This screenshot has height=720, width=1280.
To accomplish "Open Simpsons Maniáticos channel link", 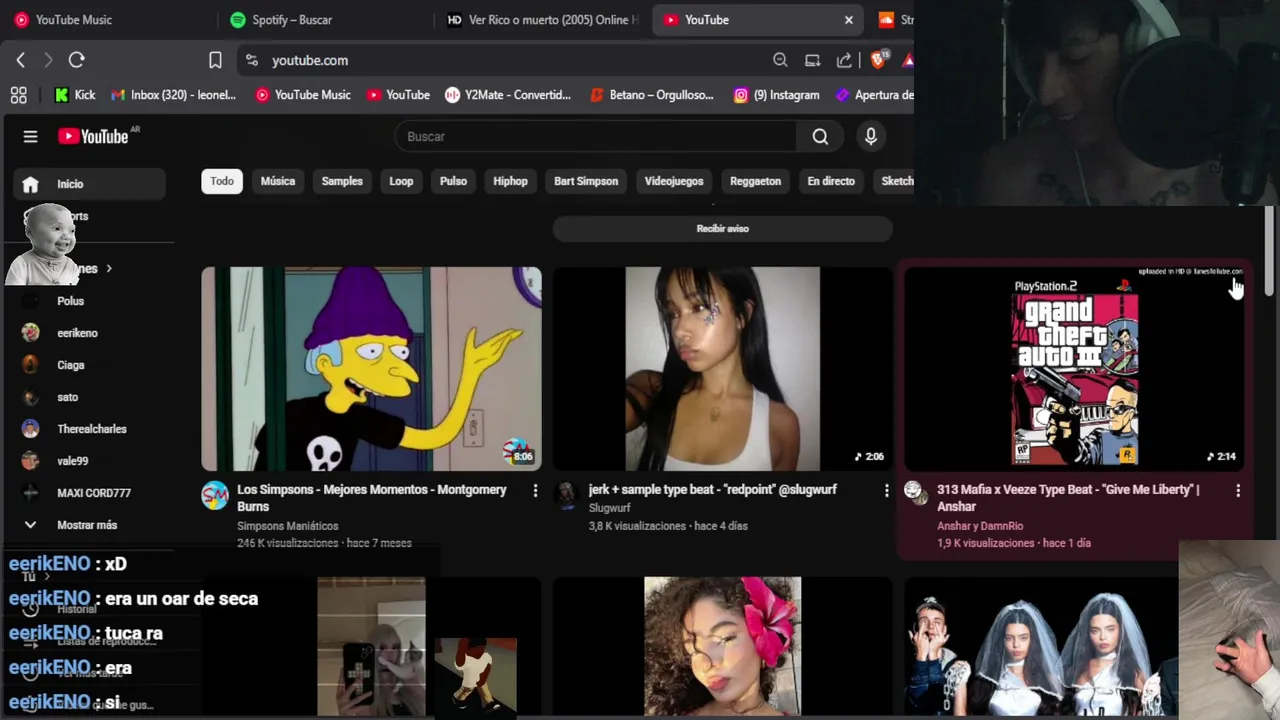I will [288, 526].
